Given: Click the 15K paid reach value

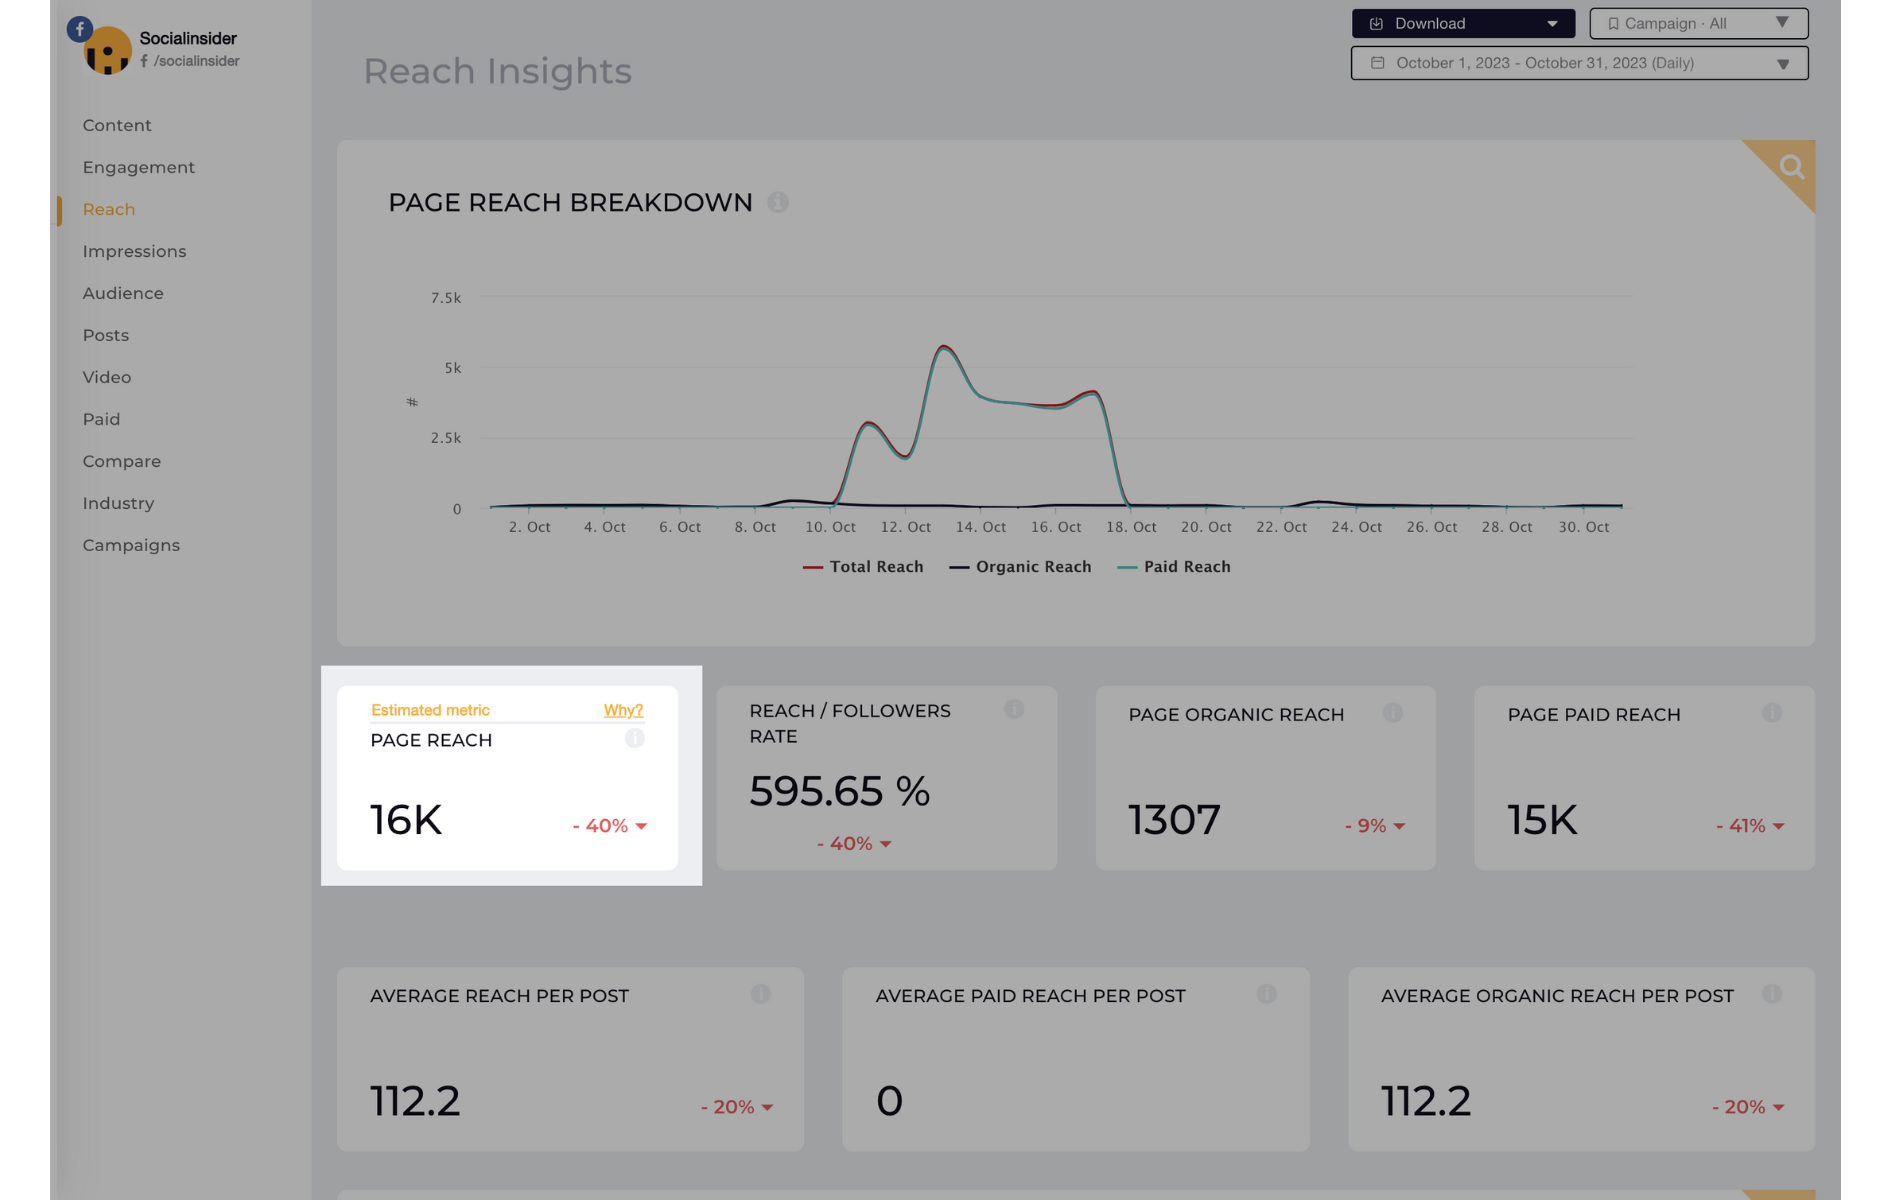Looking at the screenshot, I should (x=1542, y=820).
